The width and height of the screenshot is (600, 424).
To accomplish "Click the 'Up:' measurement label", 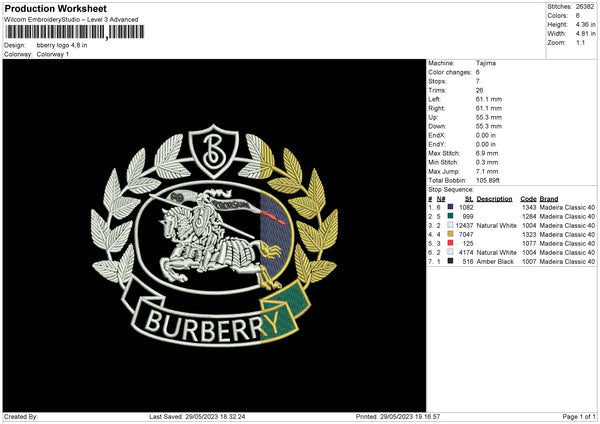I will click(x=433, y=117).
